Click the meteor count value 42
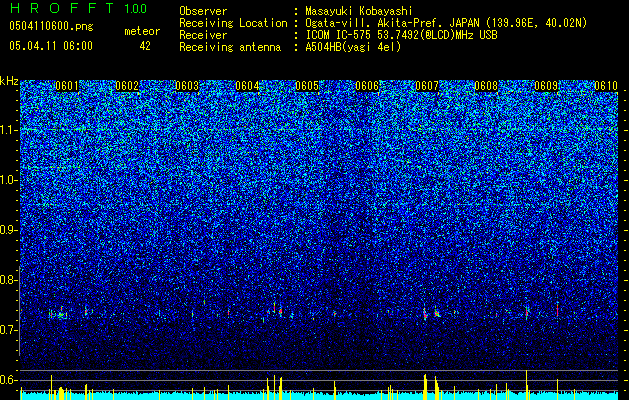This screenshot has width=629, height=400. tap(145, 46)
